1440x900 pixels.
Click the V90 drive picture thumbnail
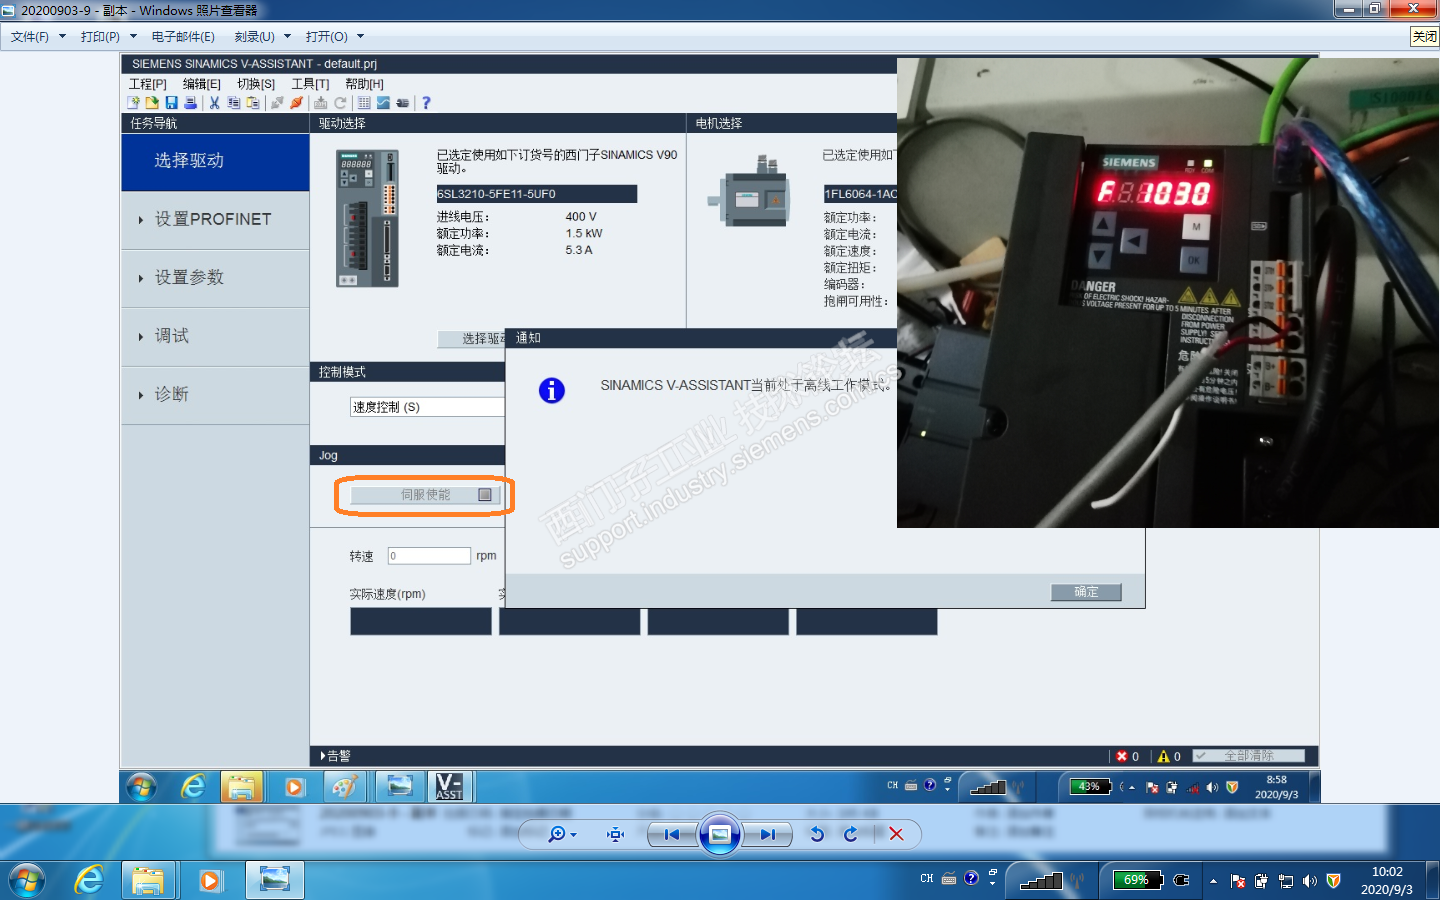point(368,218)
